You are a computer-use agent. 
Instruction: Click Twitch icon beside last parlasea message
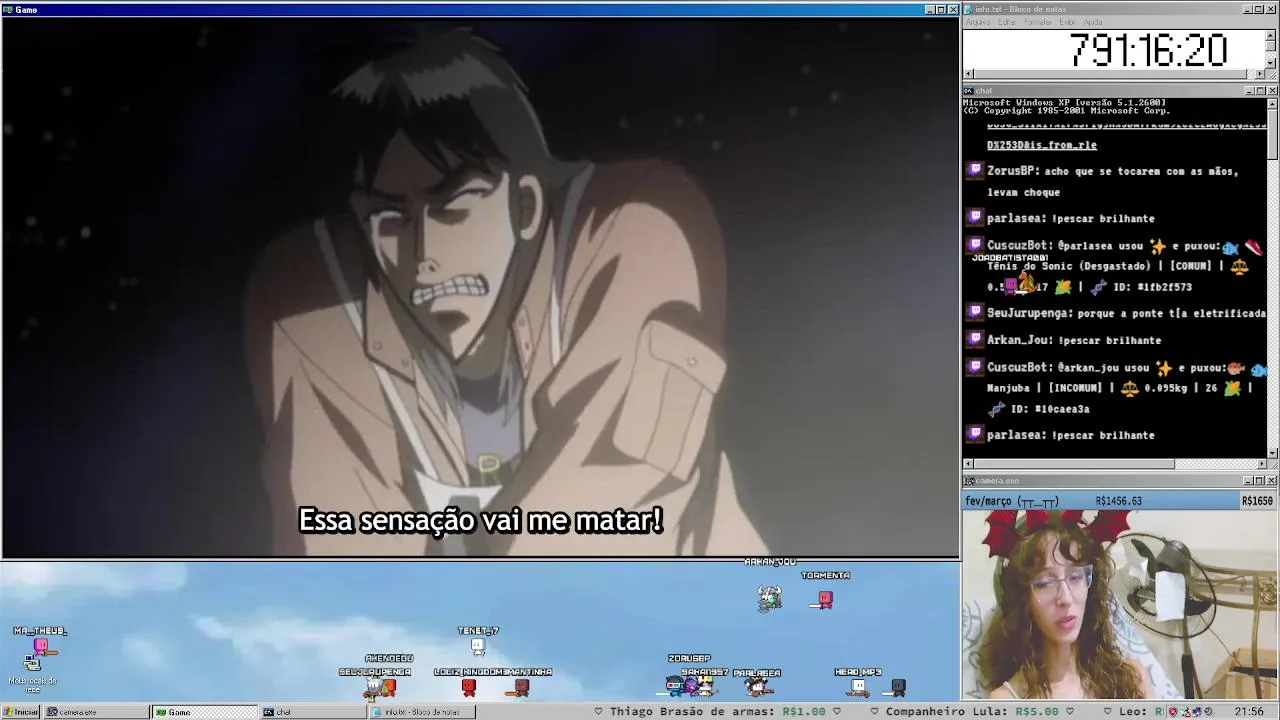[x=975, y=434]
